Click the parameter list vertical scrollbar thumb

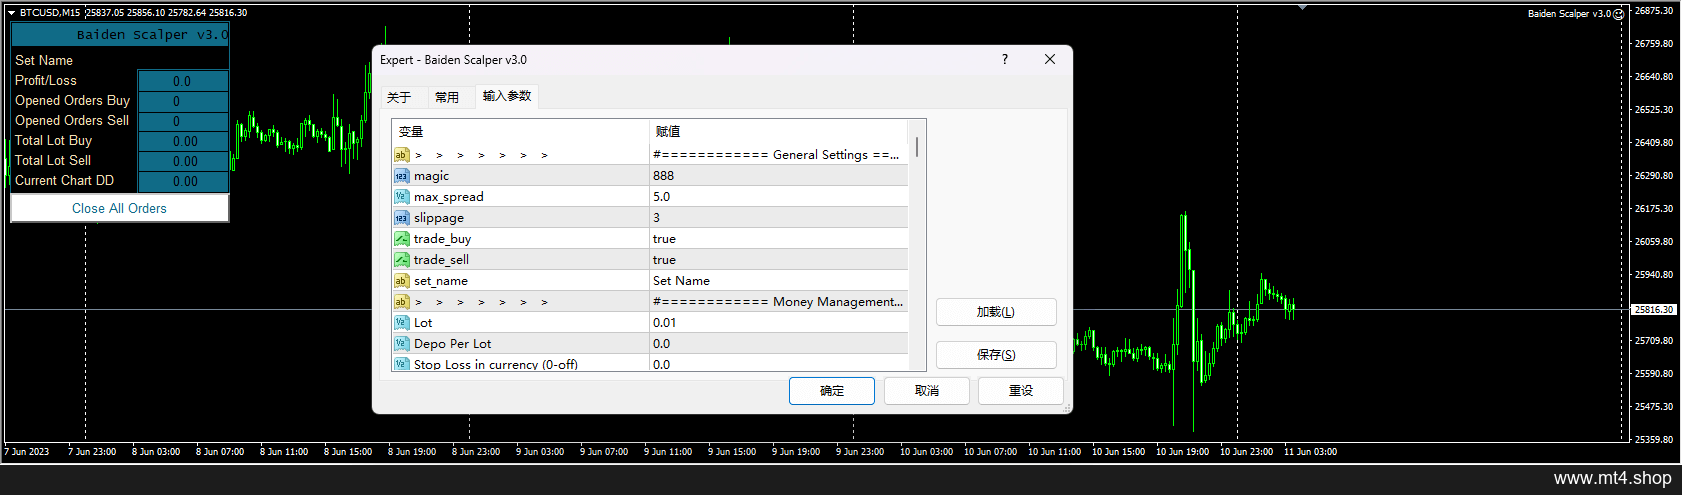tap(917, 146)
